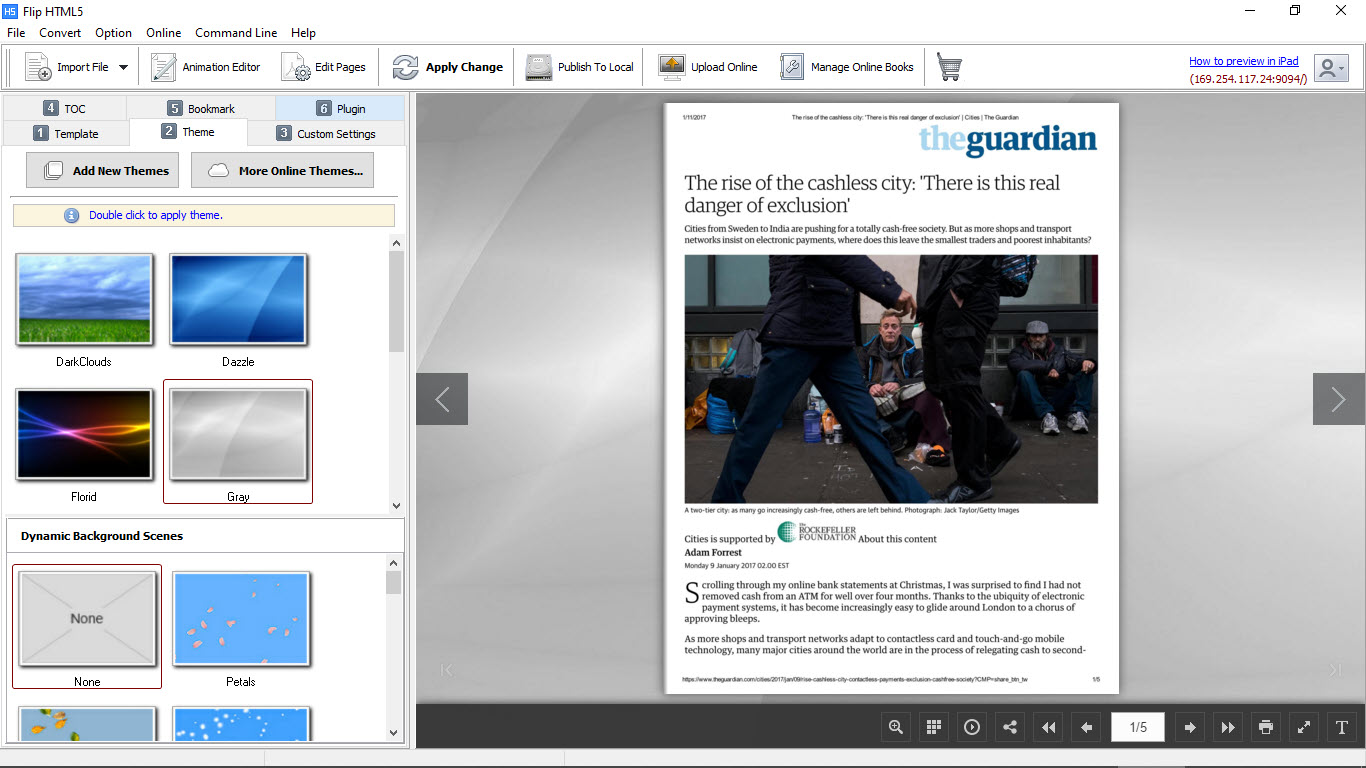Switch to the Template tab
The width and height of the screenshot is (1366, 768).
(x=66, y=133)
